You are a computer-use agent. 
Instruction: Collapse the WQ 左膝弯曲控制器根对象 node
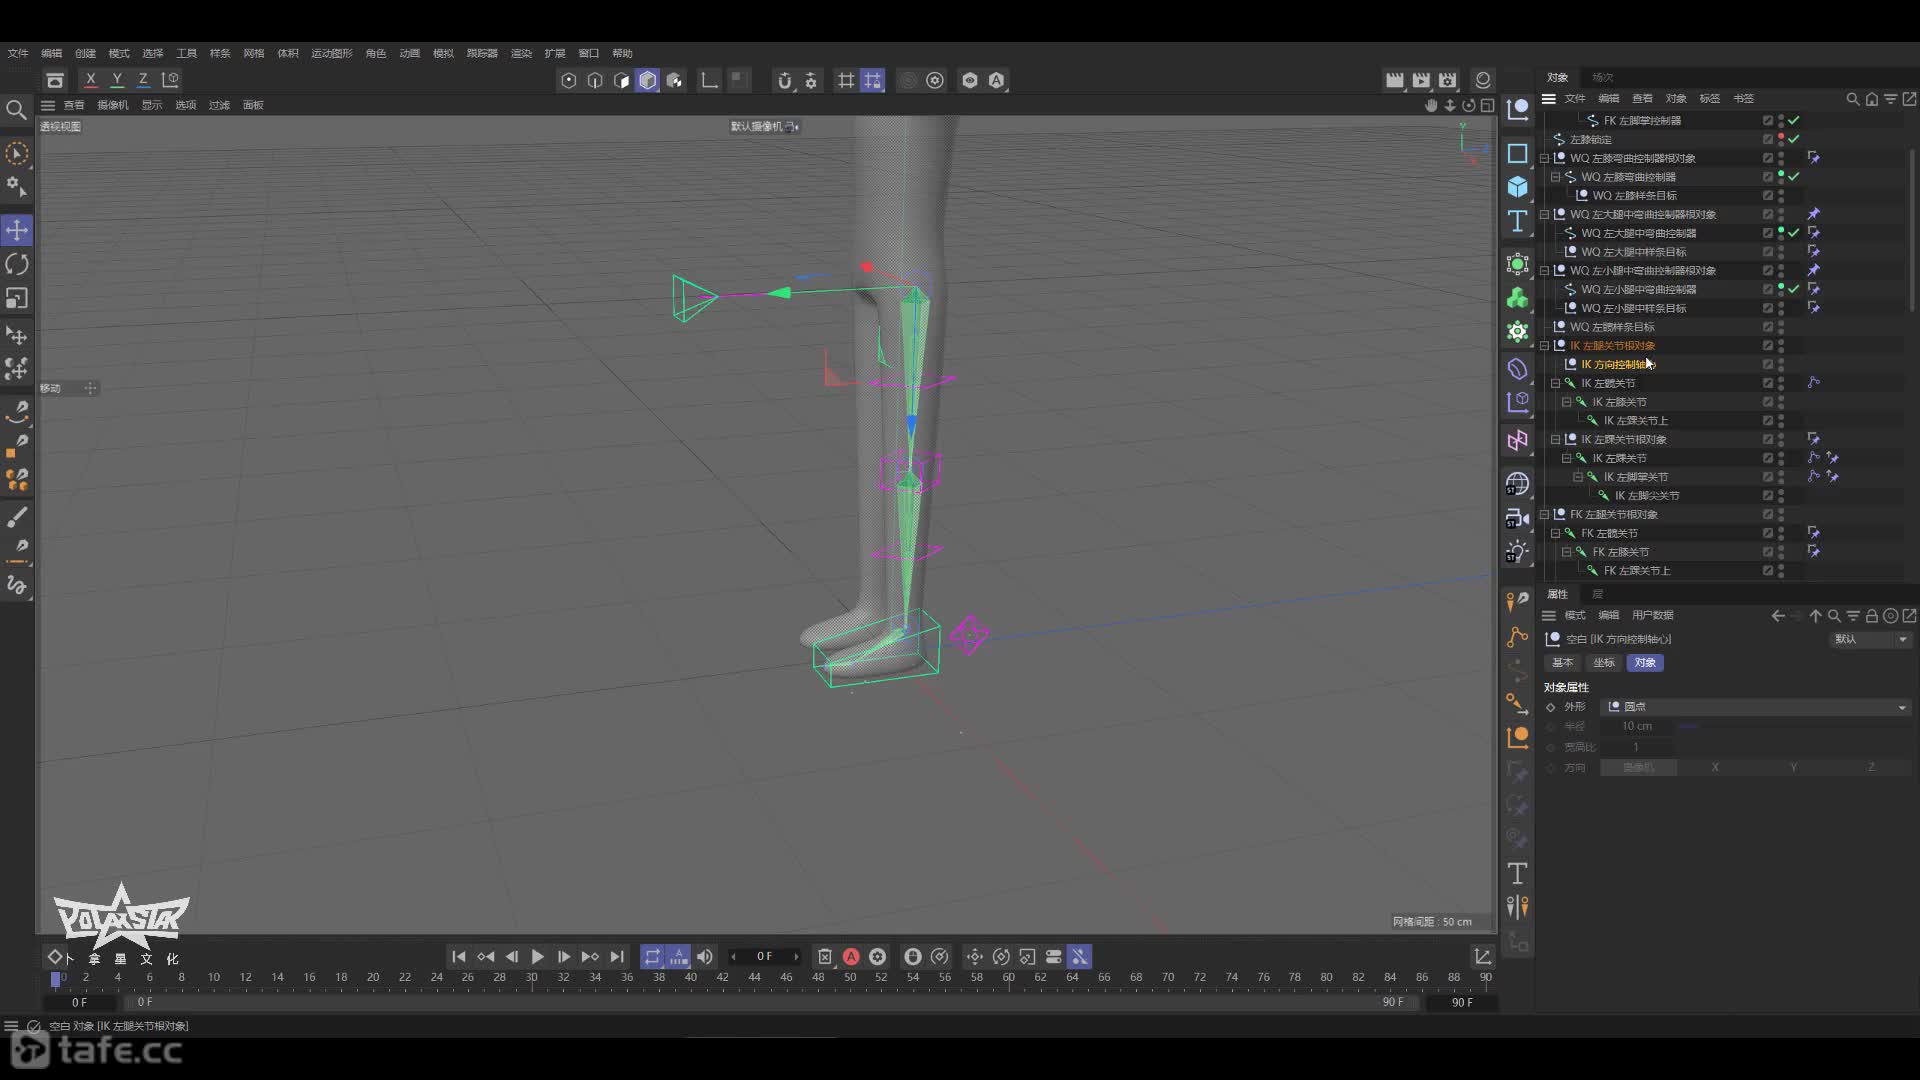point(1545,158)
